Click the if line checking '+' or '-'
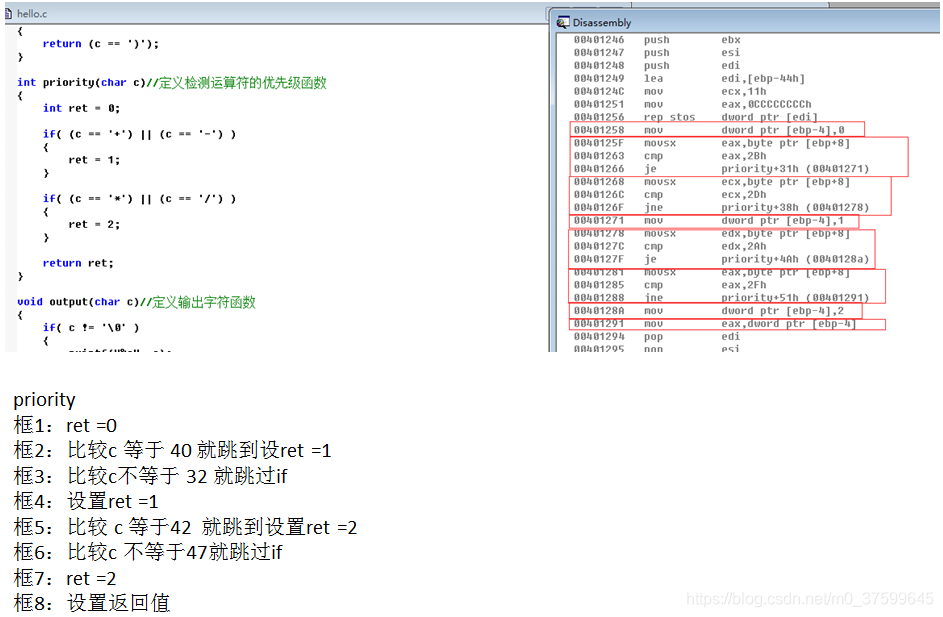Image resolution: width=943 pixels, height=617 pixels. [139, 134]
